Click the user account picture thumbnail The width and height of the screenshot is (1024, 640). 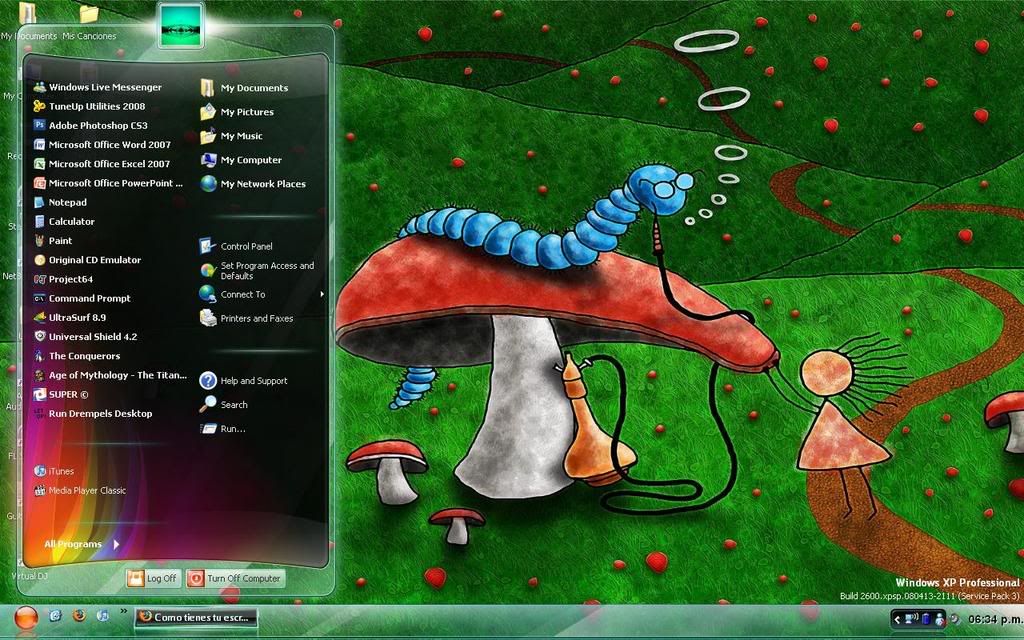[181, 26]
